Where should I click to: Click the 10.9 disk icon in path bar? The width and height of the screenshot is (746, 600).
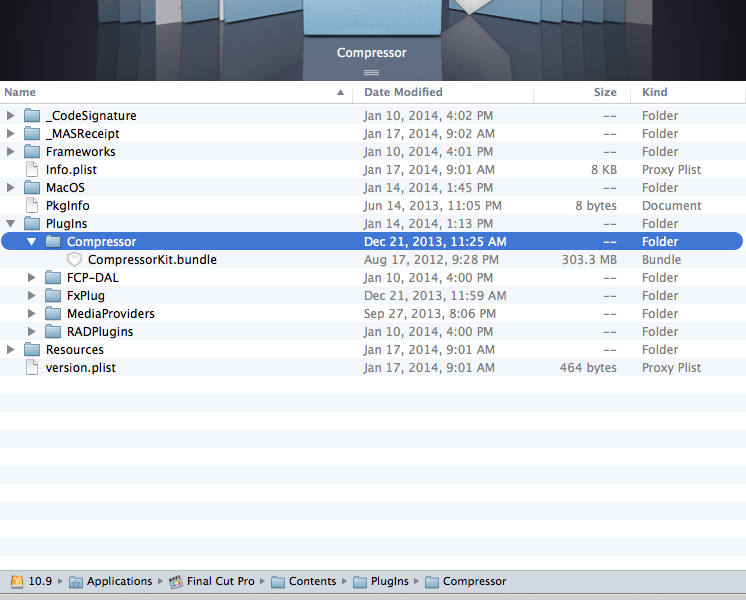coord(17,581)
